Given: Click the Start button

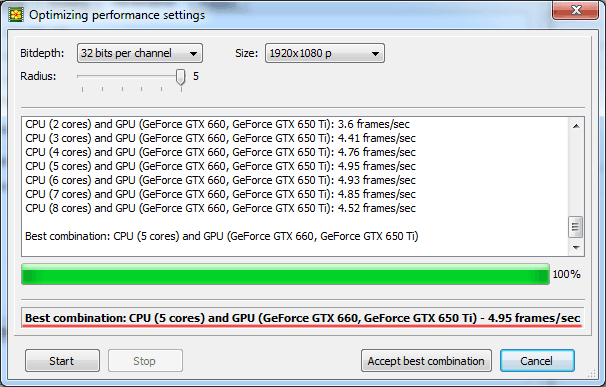Looking at the screenshot, I should [x=62, y=361].
